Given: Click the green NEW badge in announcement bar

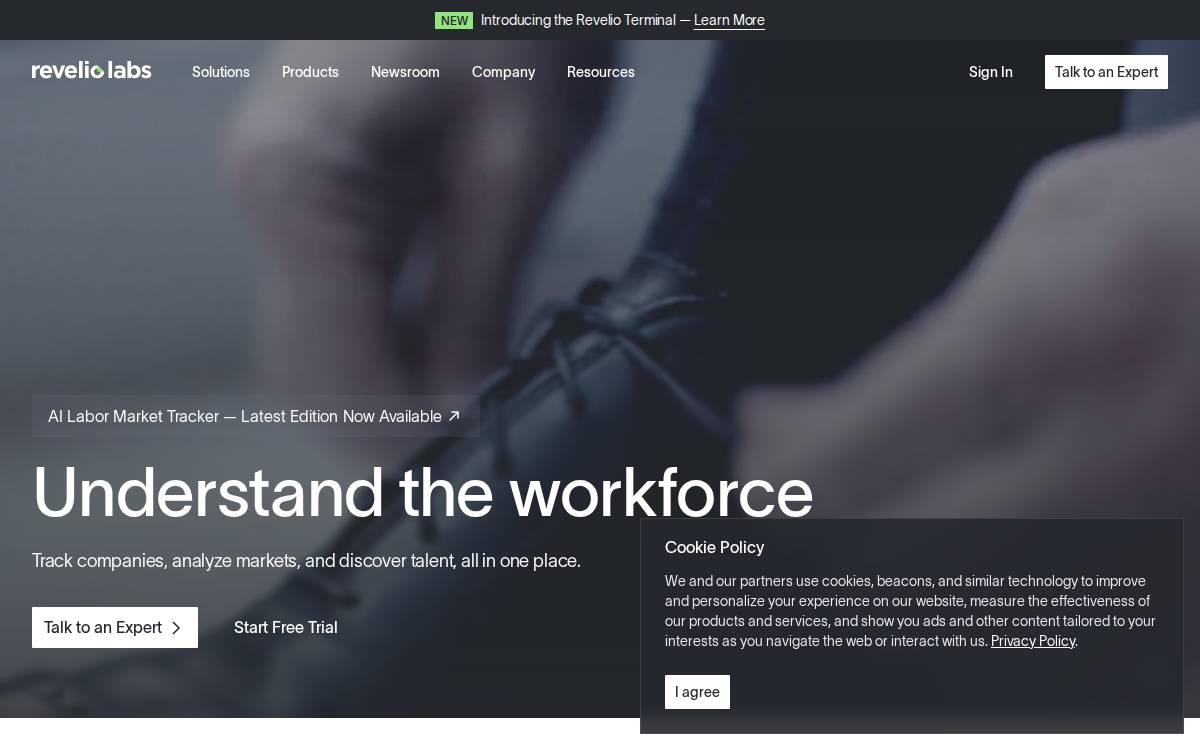Looking at the screenshot, I should 454,20.
